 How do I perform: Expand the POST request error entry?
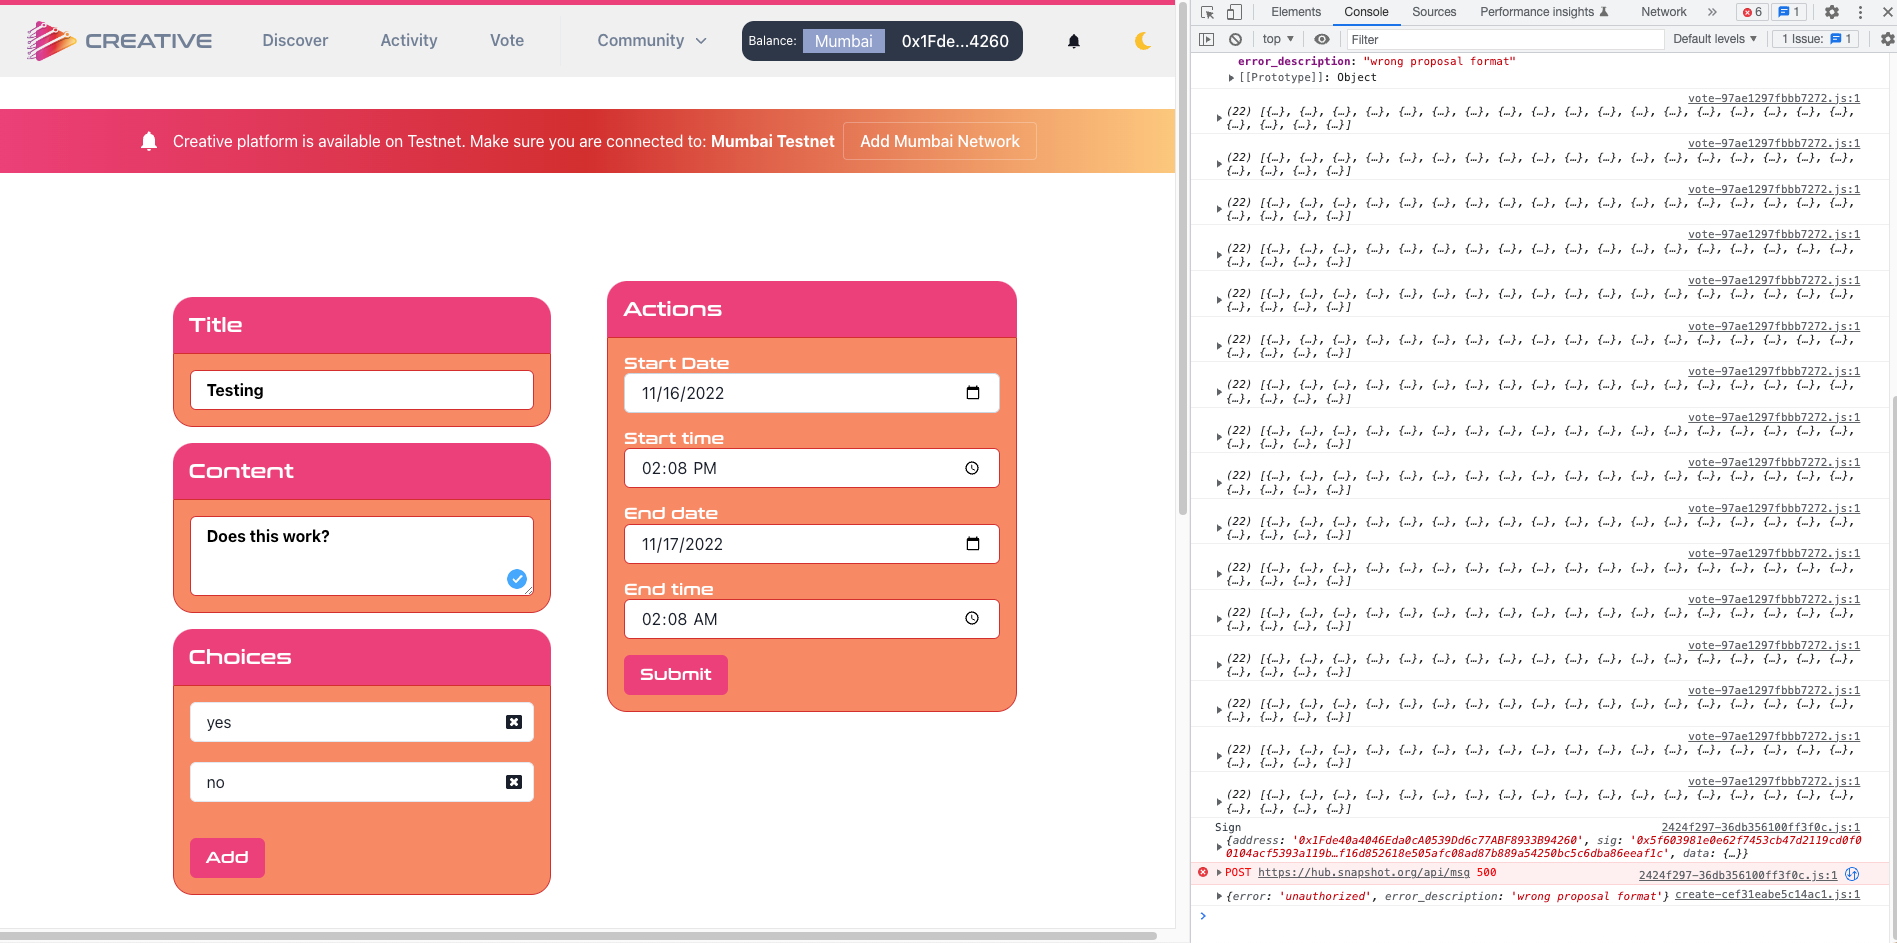tap(1219, 873)
